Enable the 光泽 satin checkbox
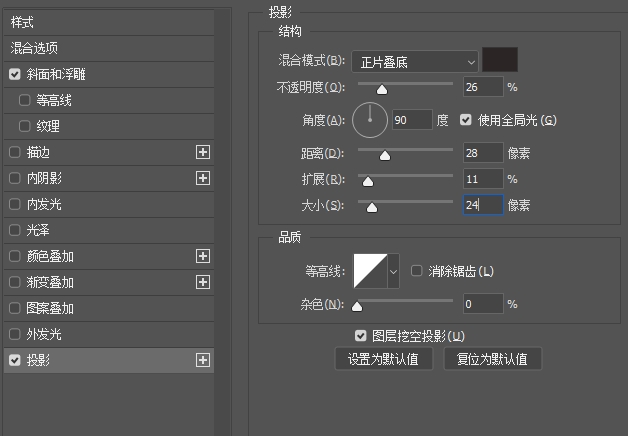Image resolution: width=628 pixels, height=436 pixels. 15,230
